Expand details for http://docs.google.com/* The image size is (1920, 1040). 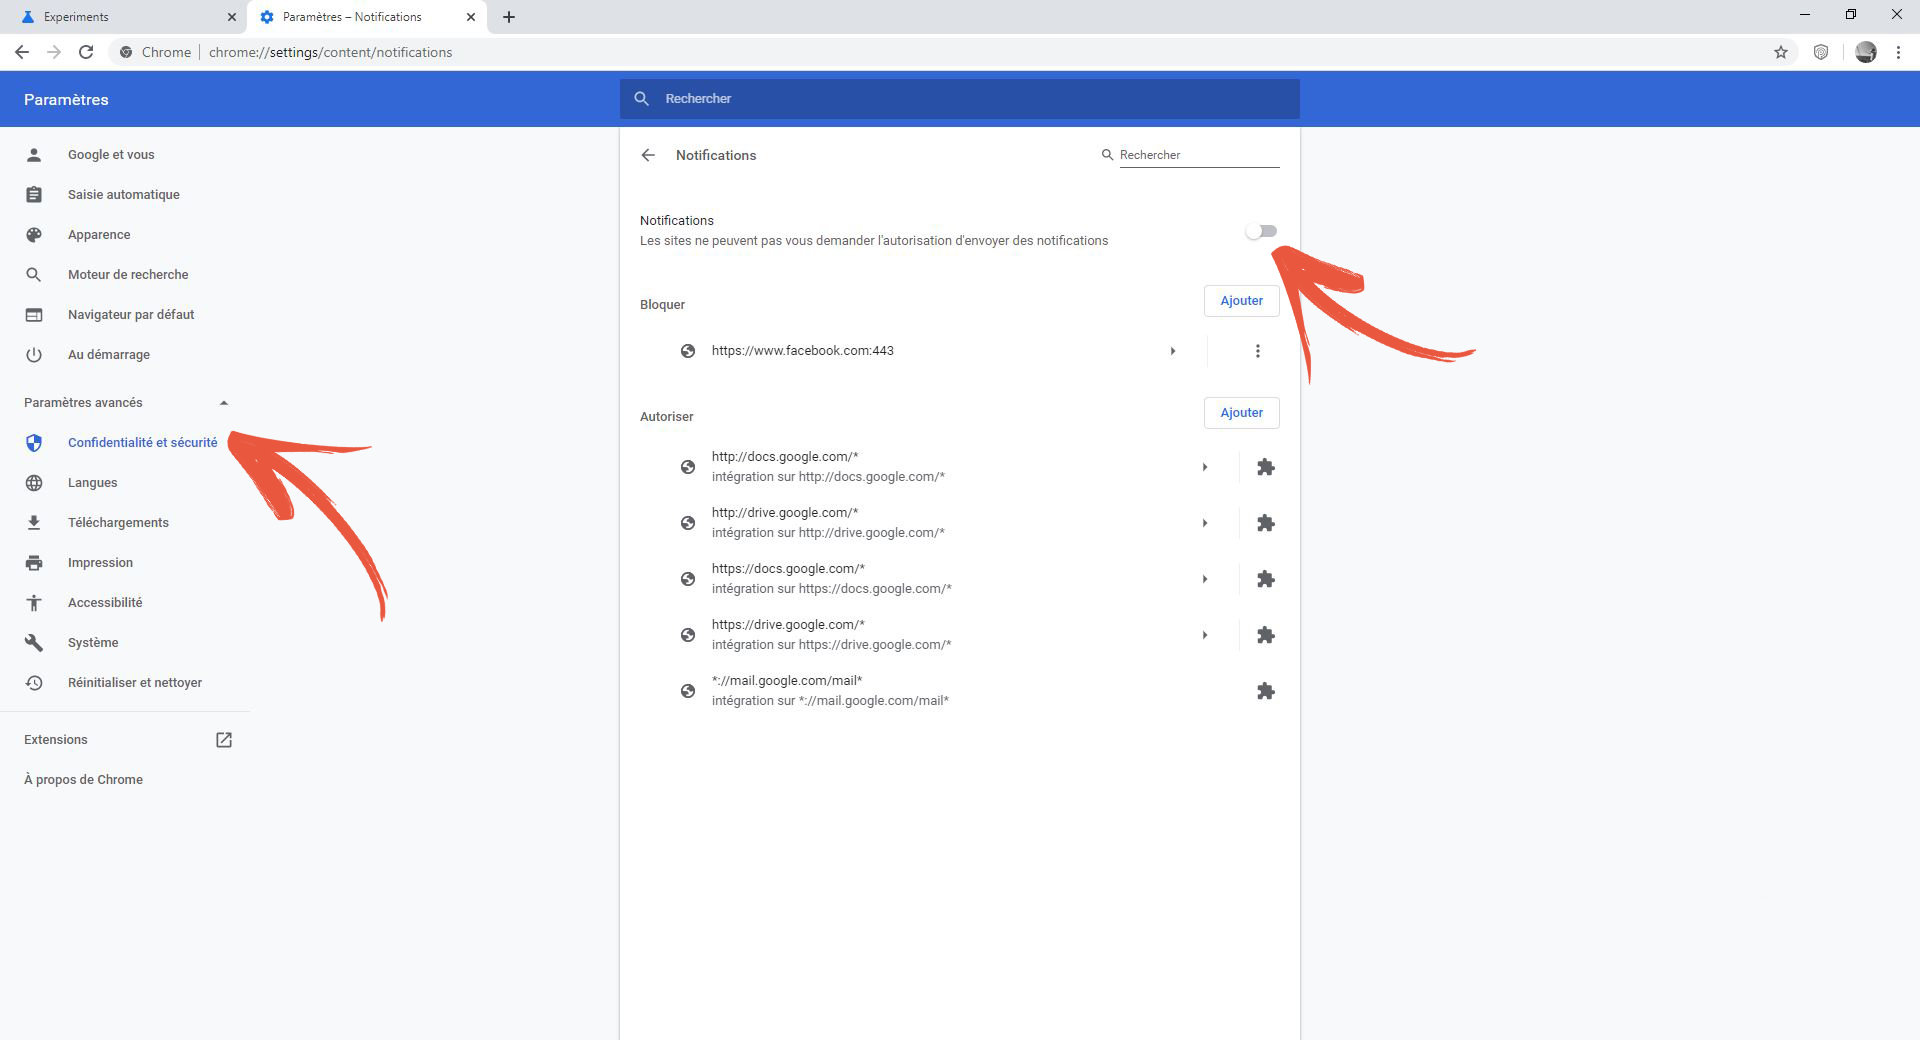[1205, 467]
